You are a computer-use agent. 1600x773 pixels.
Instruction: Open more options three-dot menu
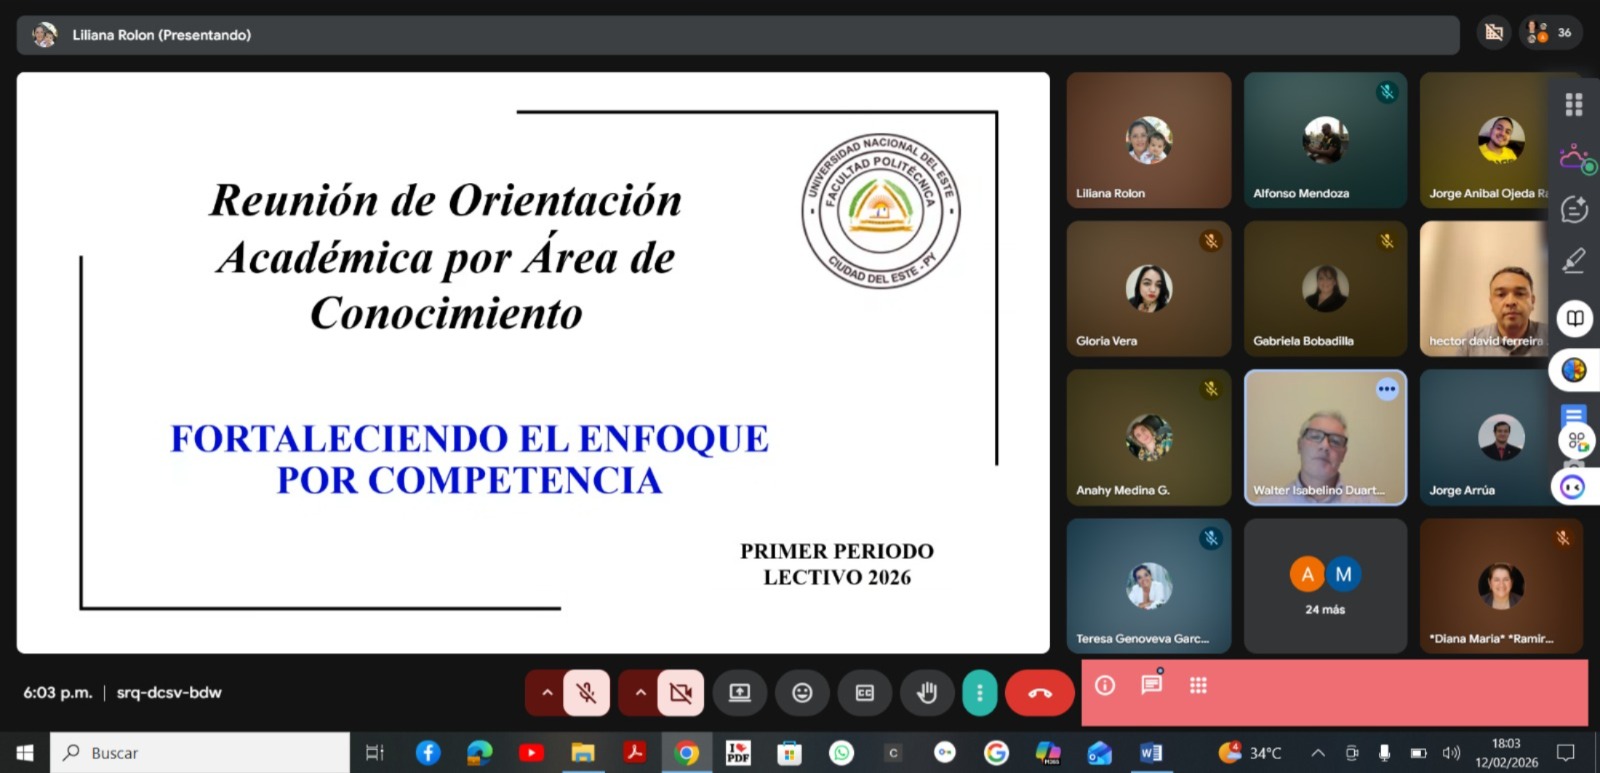coord(979,693)
